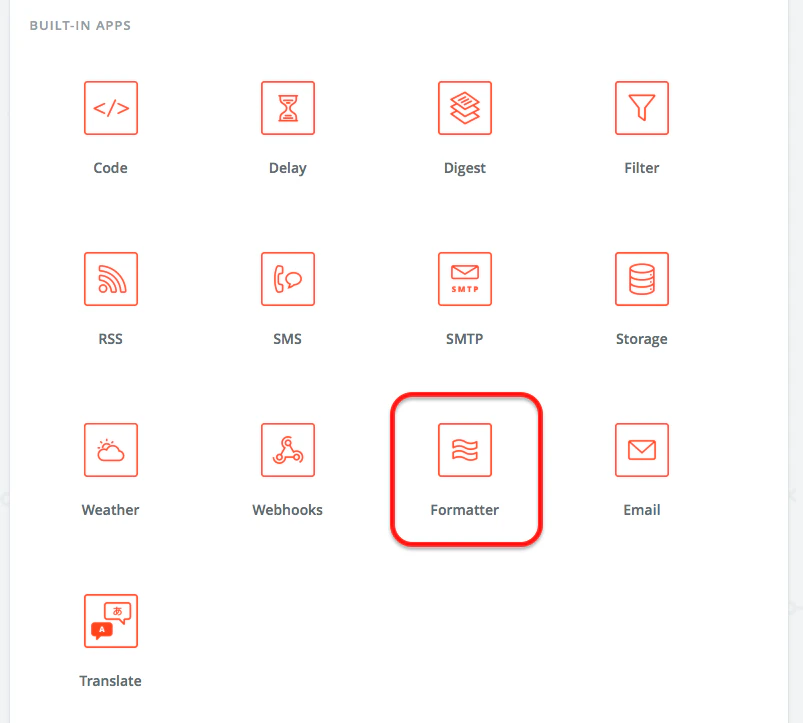This screenshot has height=723, width=803.
Task: Click the "SMS" text label
Action: [287, 339]
